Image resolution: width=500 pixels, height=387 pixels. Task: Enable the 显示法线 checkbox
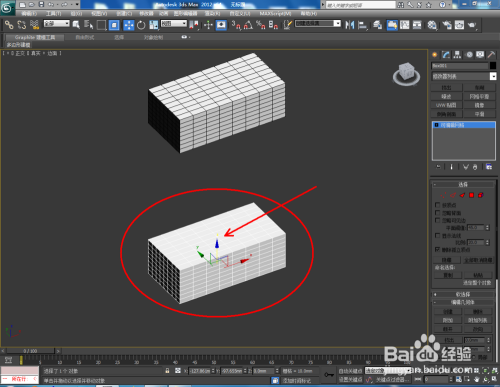click(x=438, y=236)
